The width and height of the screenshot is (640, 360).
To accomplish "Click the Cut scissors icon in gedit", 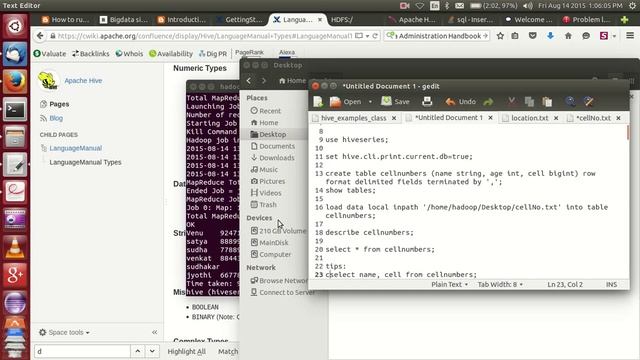I will point(511,102).
